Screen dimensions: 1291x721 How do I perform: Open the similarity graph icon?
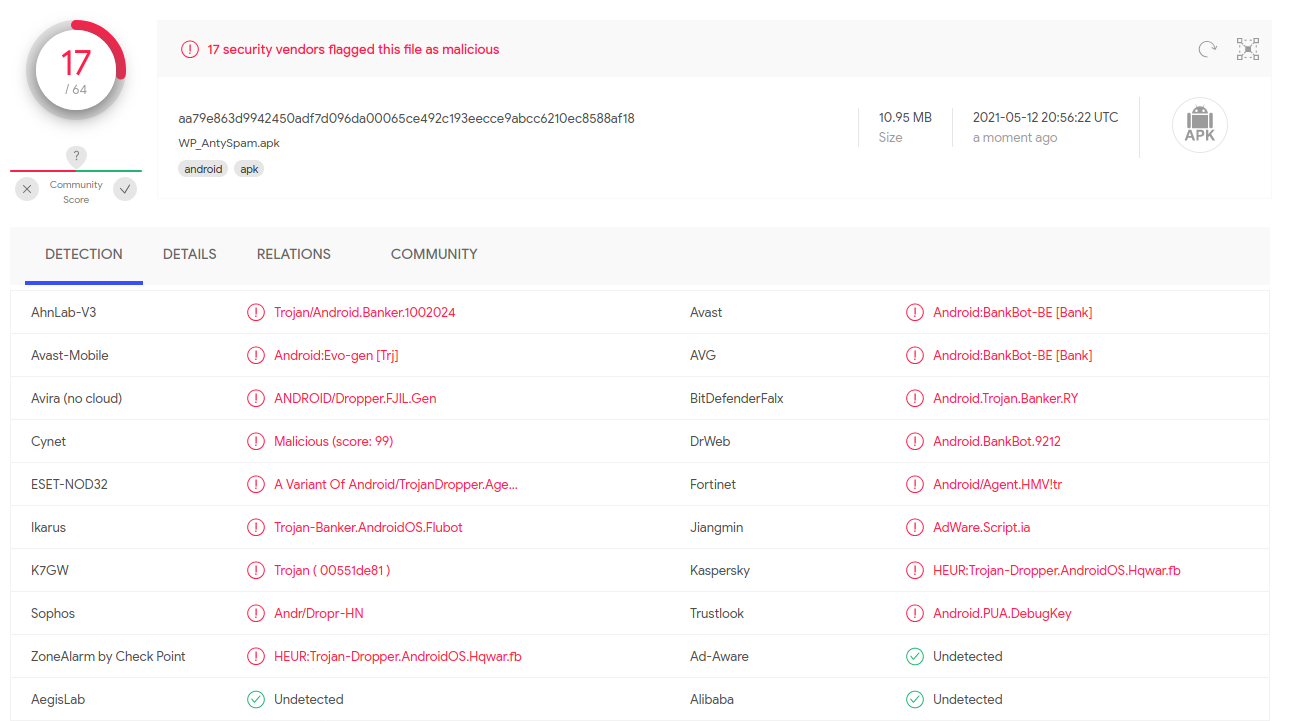tap(1247, 49)
